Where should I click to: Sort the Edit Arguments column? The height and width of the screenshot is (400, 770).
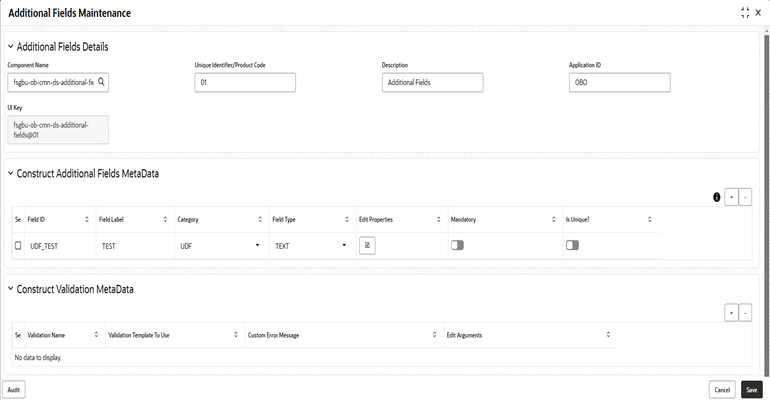[608, 335]
